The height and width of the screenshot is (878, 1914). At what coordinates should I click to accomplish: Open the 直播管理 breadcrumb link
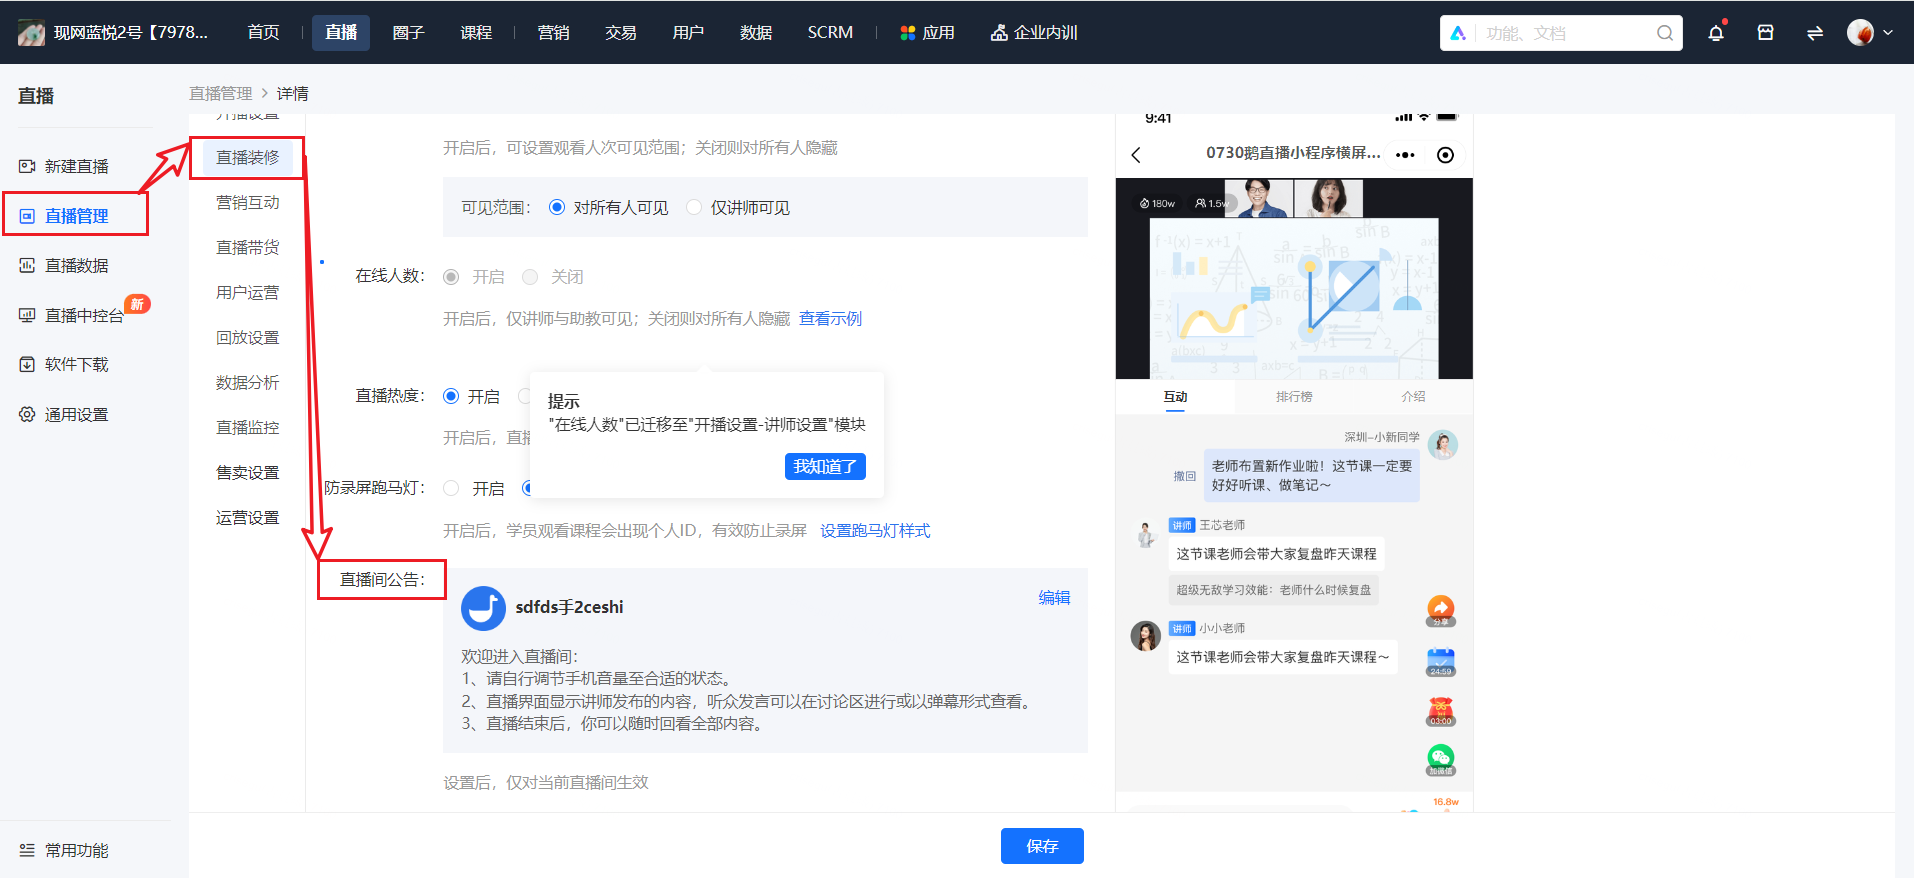221,93
